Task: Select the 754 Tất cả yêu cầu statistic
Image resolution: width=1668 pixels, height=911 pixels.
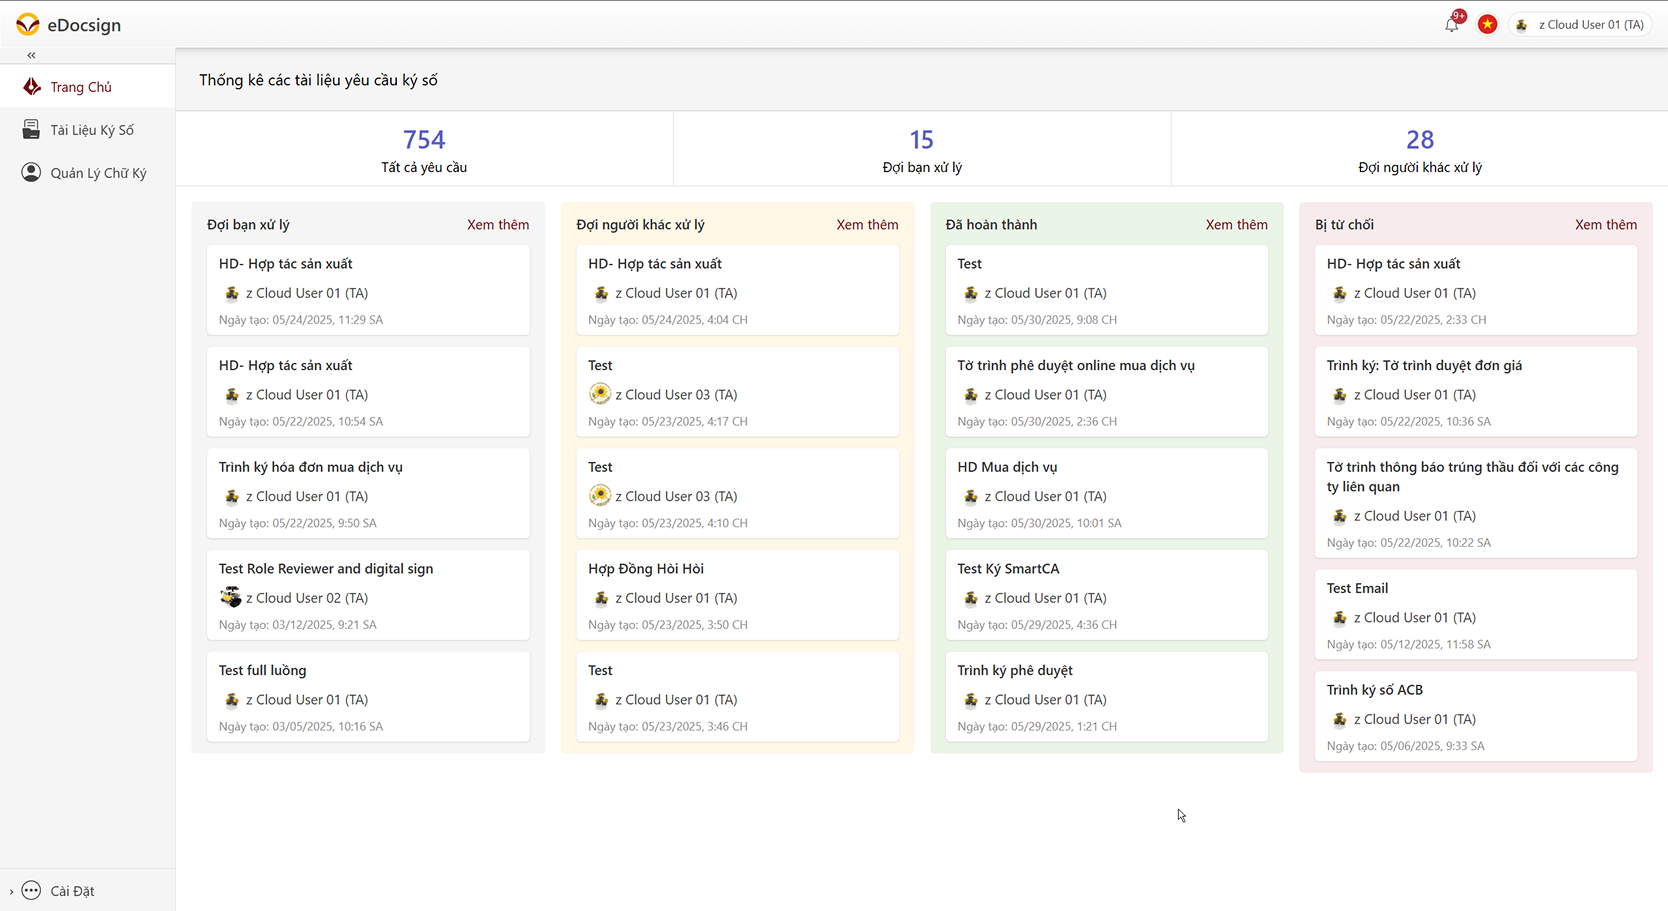Action: (424, 149)
